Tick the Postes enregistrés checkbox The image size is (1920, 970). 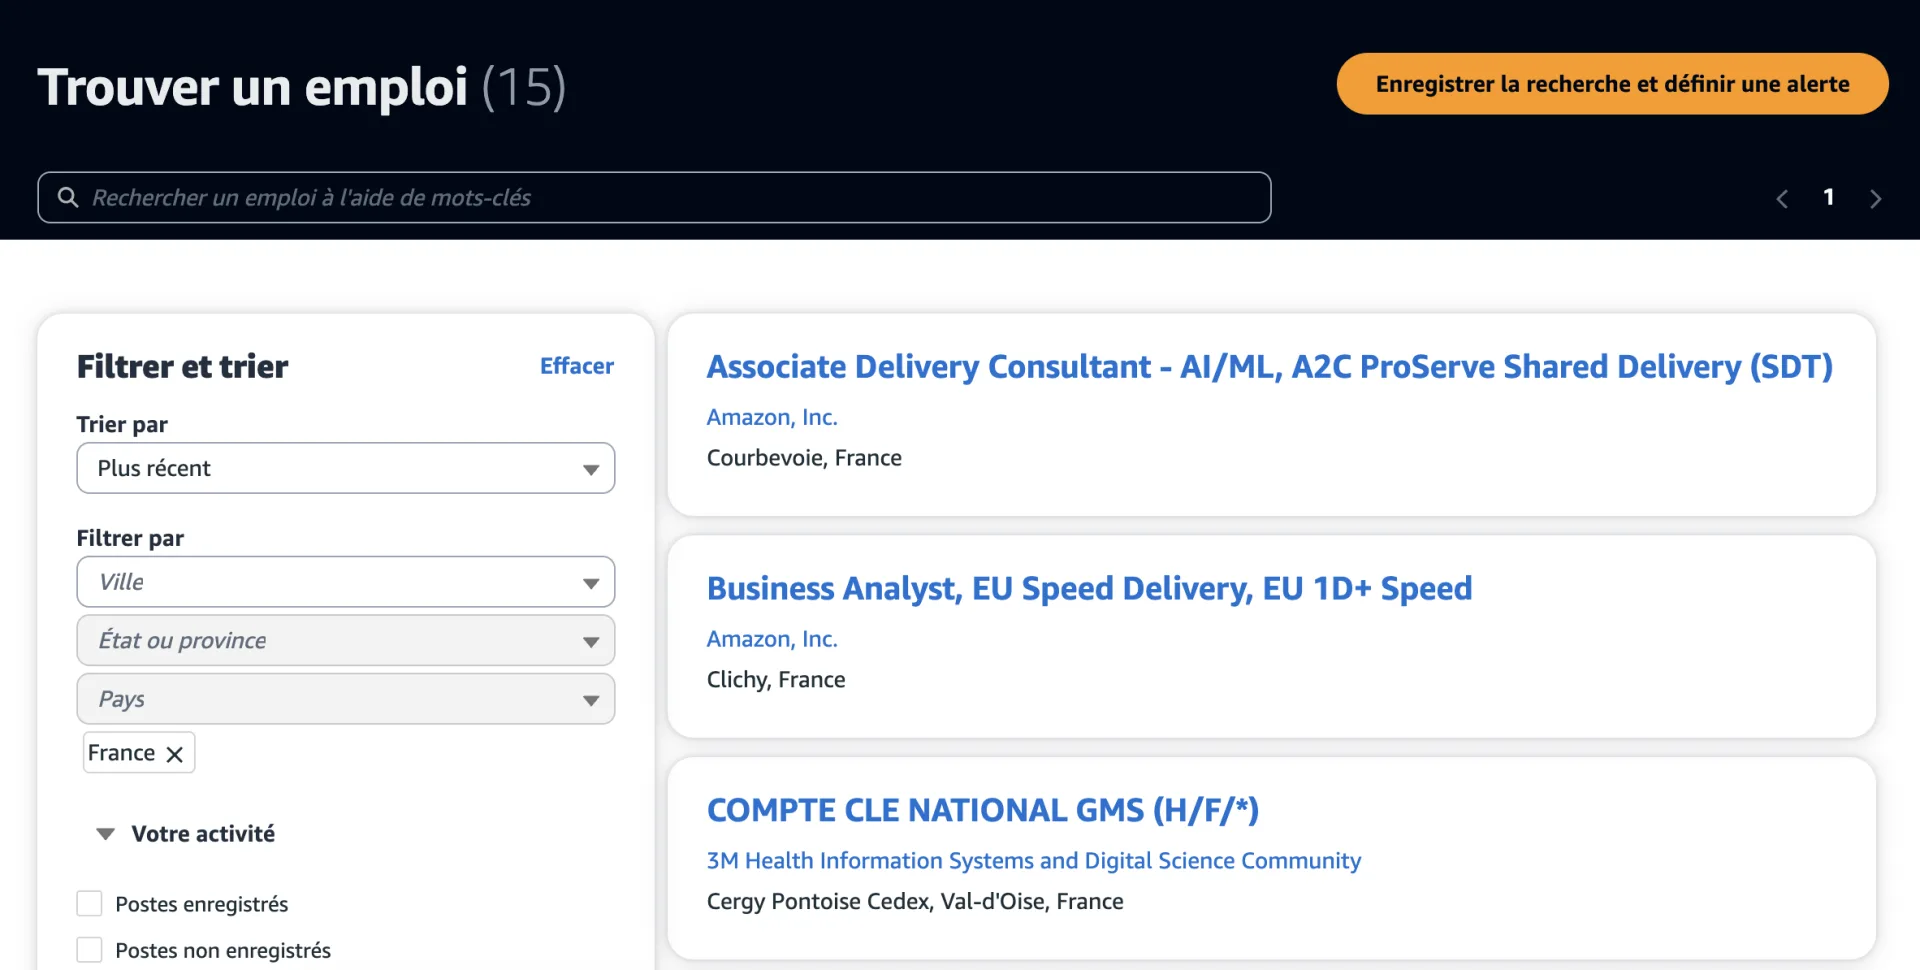[x=90, y=904]
